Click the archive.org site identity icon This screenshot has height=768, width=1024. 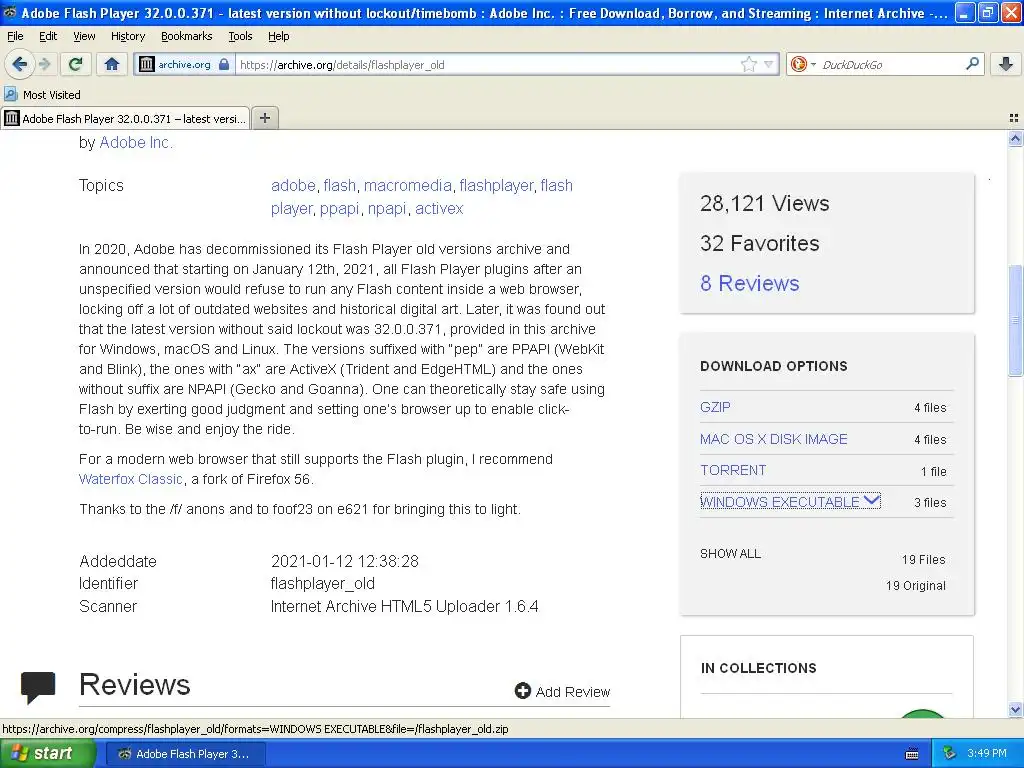(x=147, y=64)
